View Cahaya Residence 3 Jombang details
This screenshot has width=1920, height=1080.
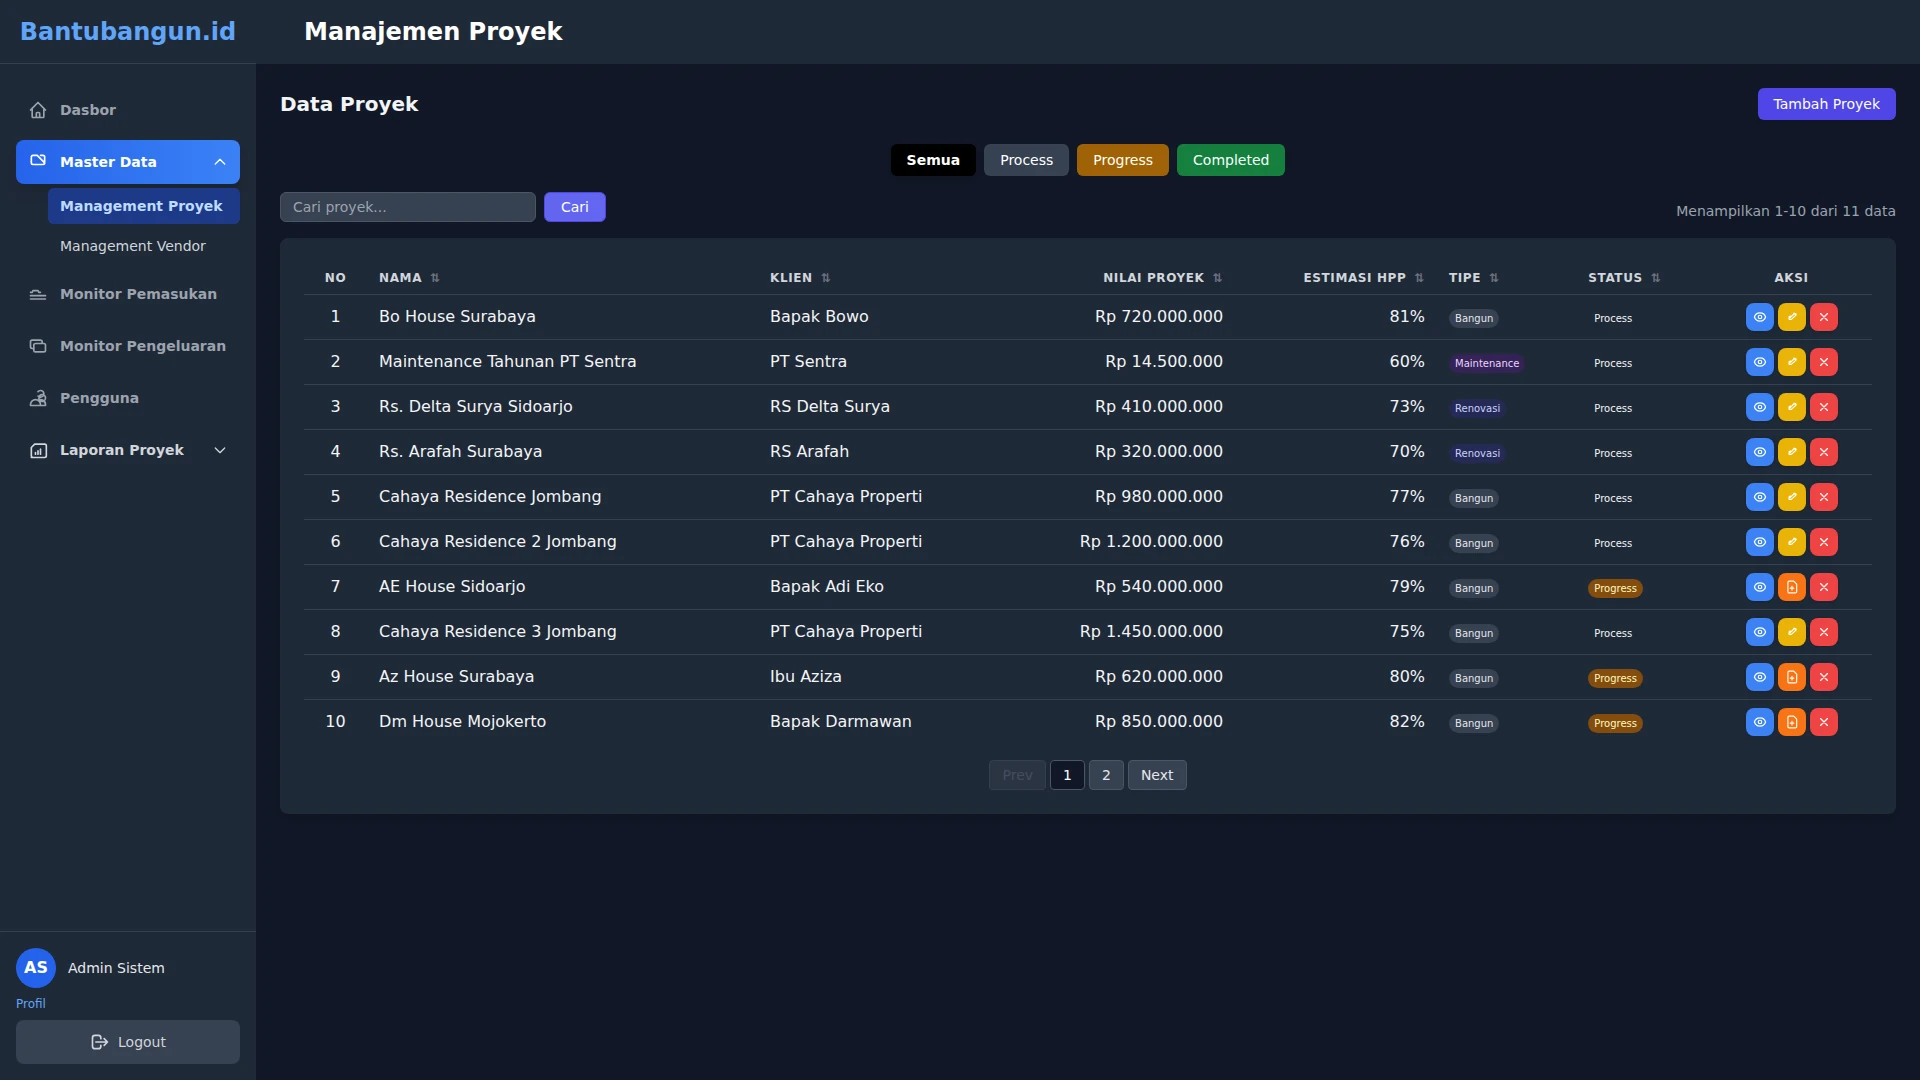click(x=1759, y=632)
